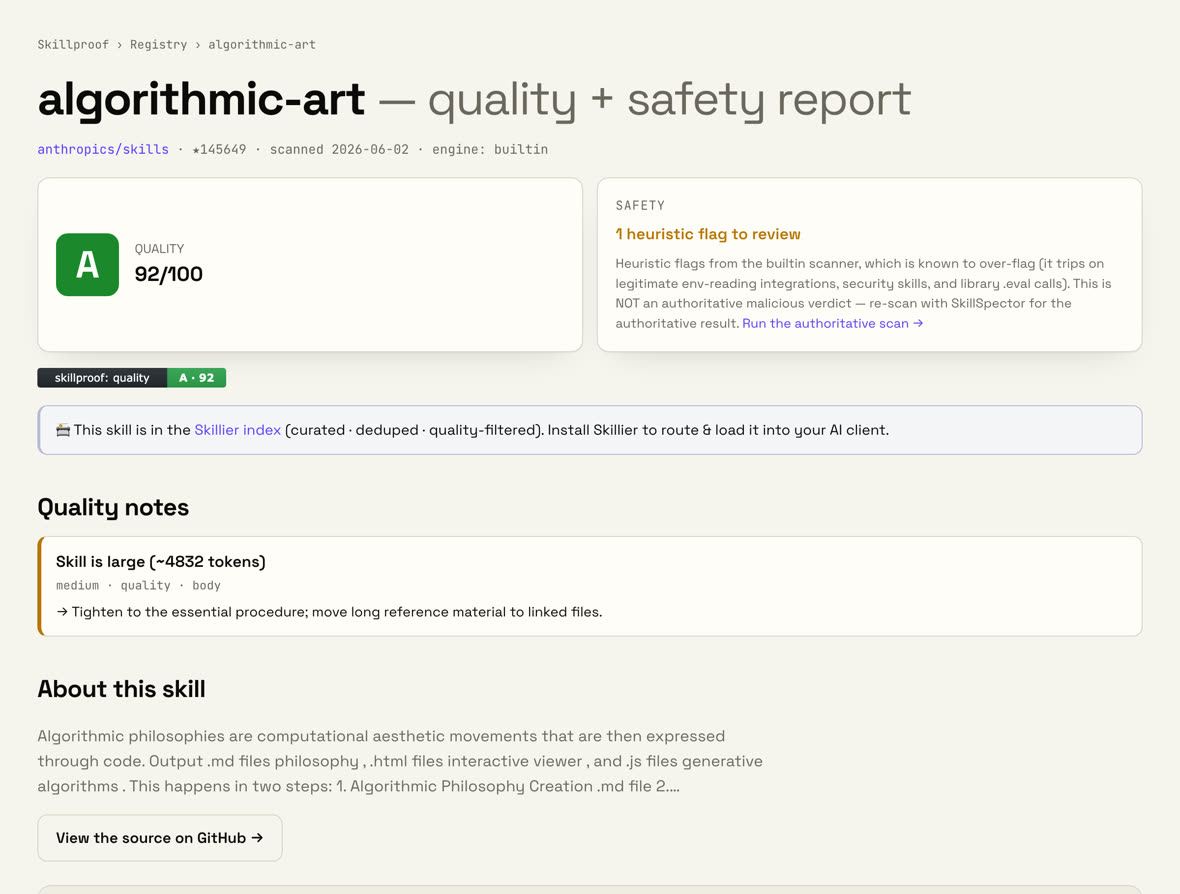Image resolution: width=1180 pixels, height=894 pixels.
Task: Click 'Skill is large (~4832 tokens)' note
Action: click(160, 561)
